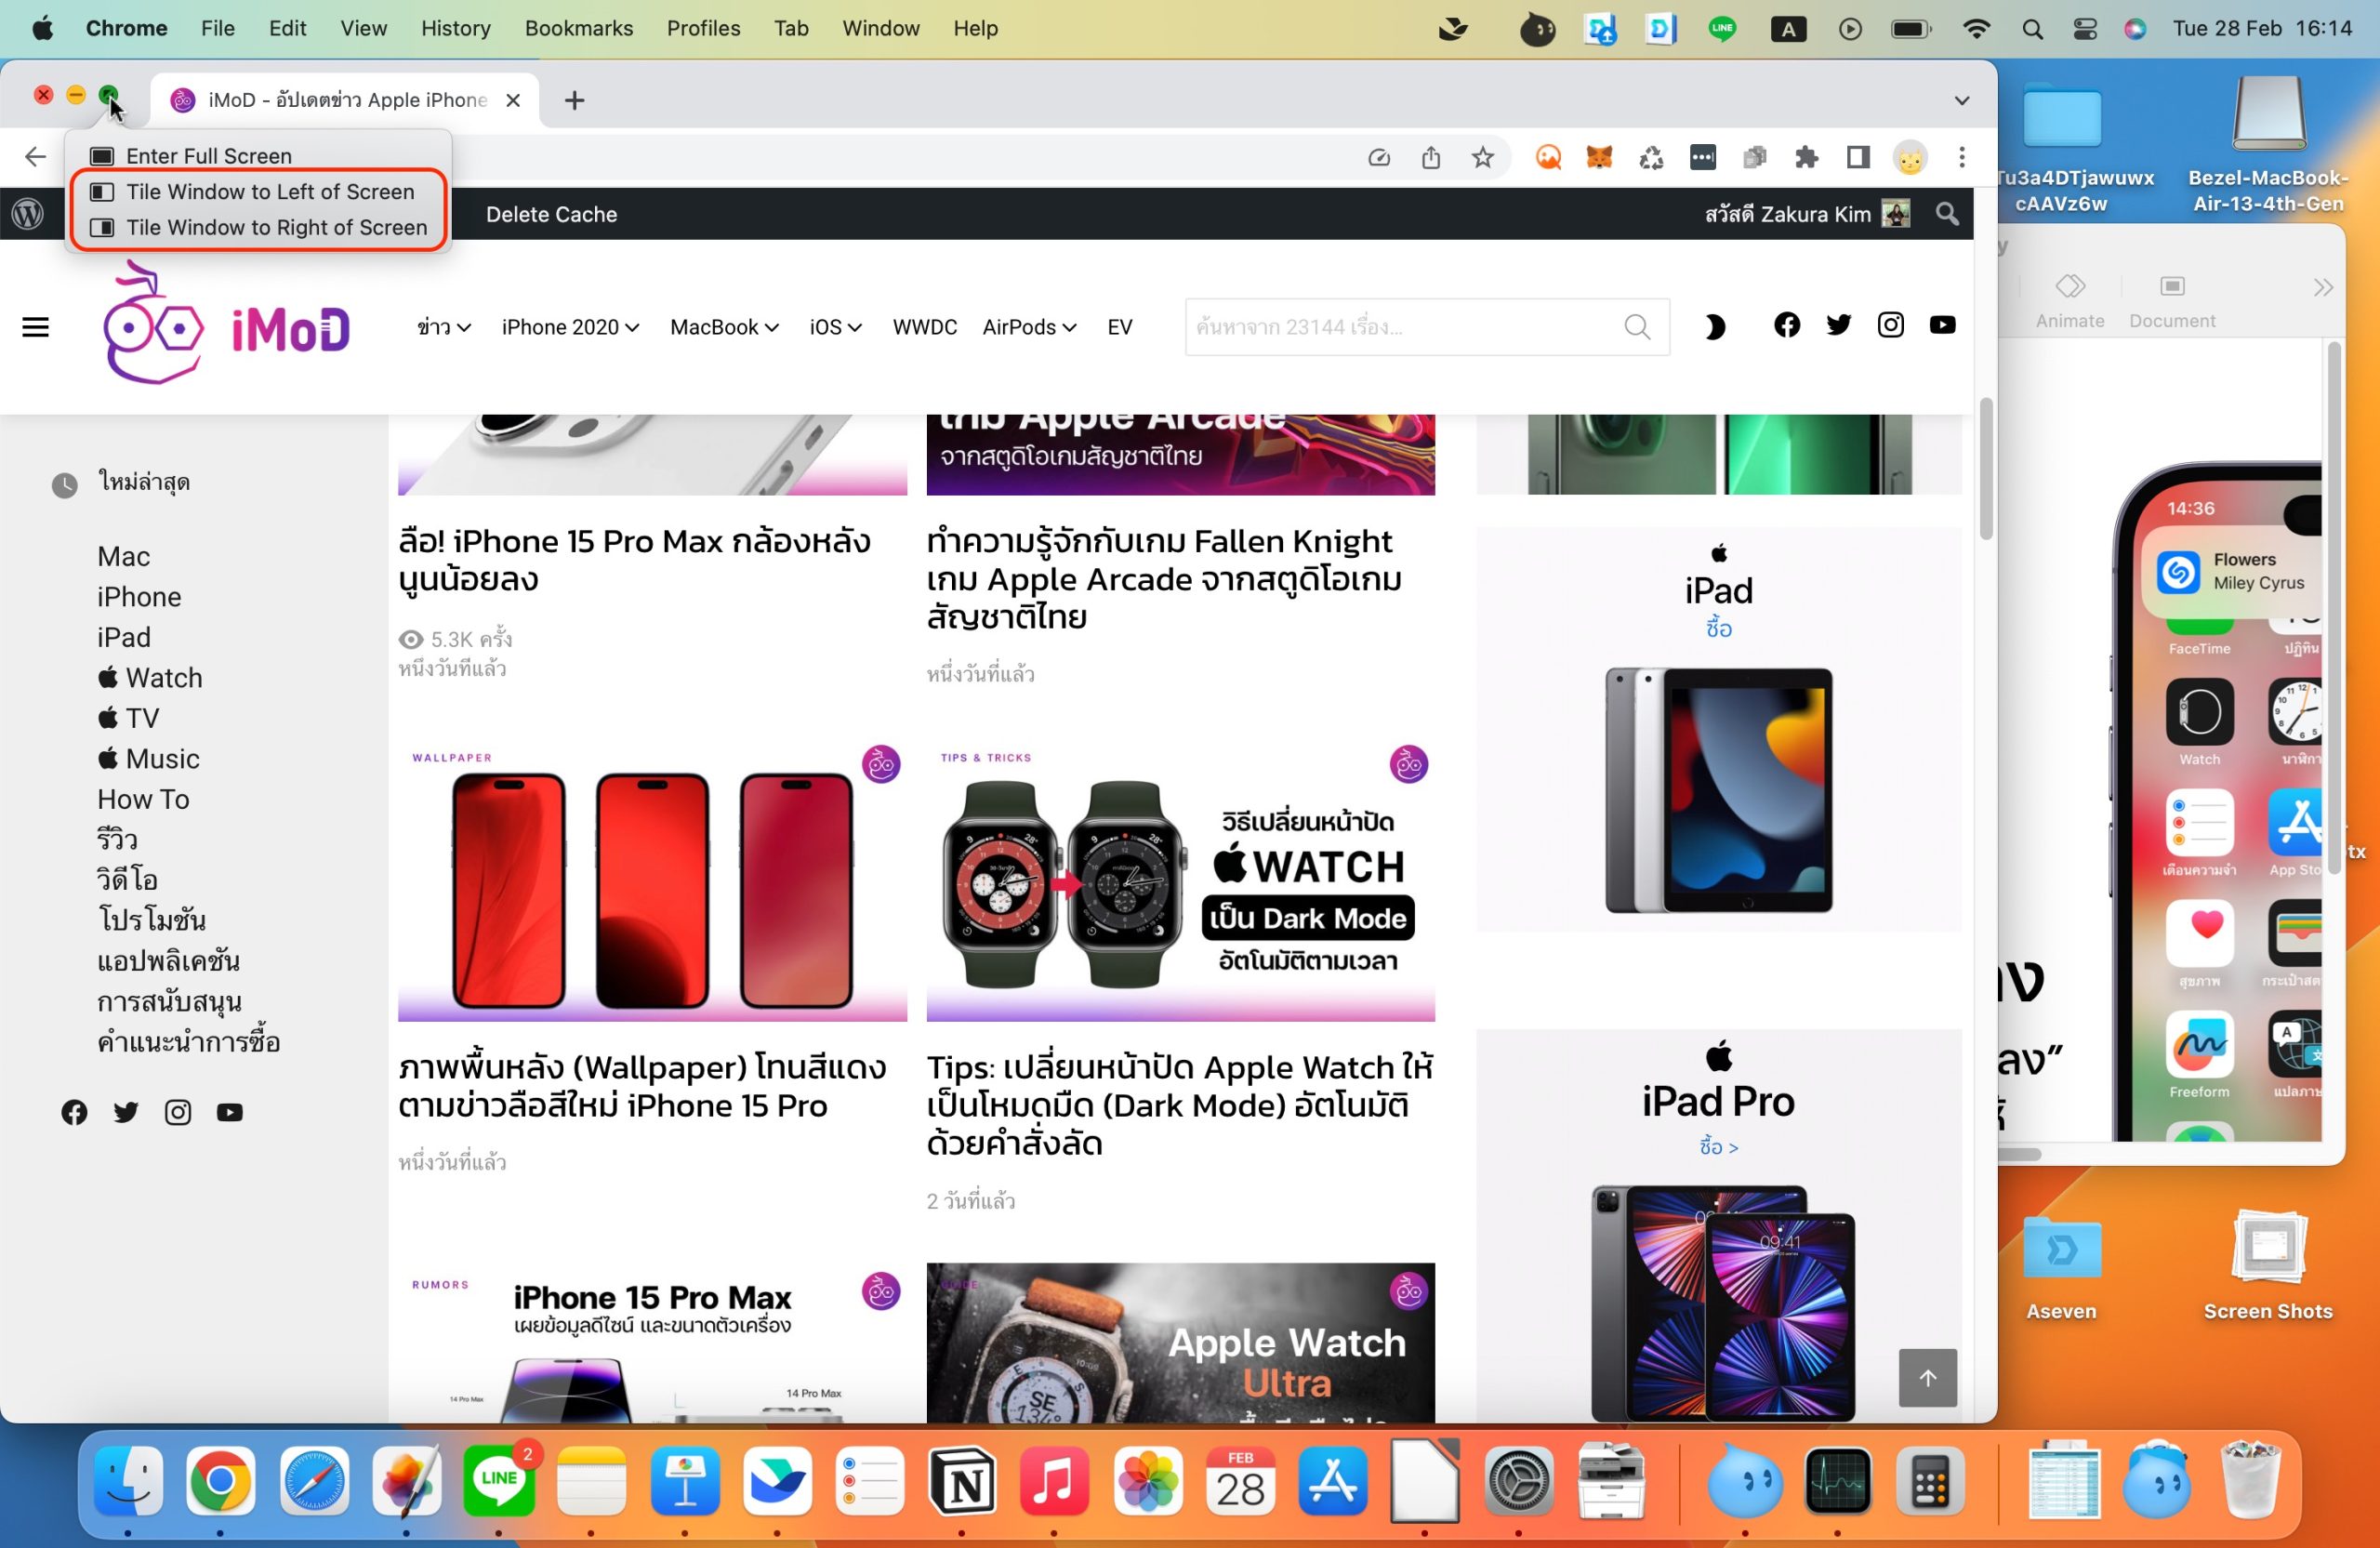Choose Tile Window to Left of Screen
The height and width of the screenshot is (1548, 2380).
click(x=269, y=191)
